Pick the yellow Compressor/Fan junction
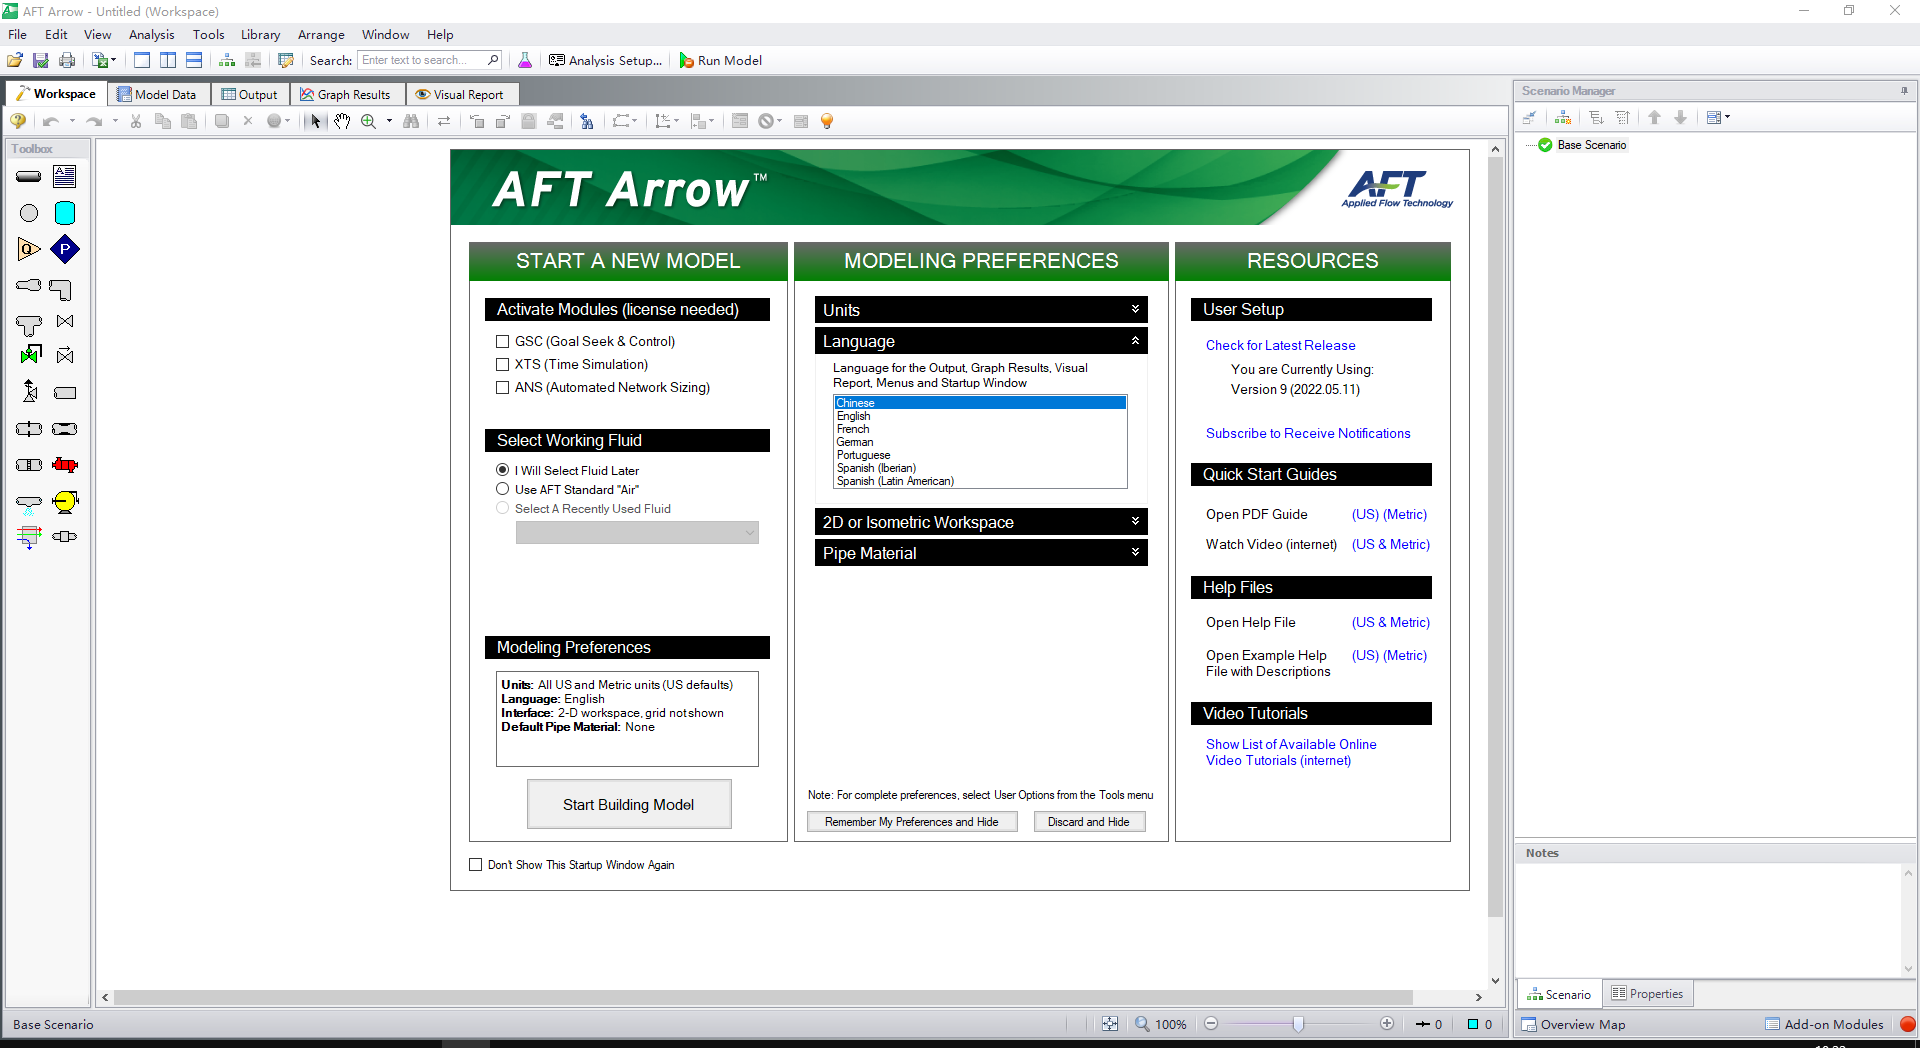 click(x=65, y=501)
